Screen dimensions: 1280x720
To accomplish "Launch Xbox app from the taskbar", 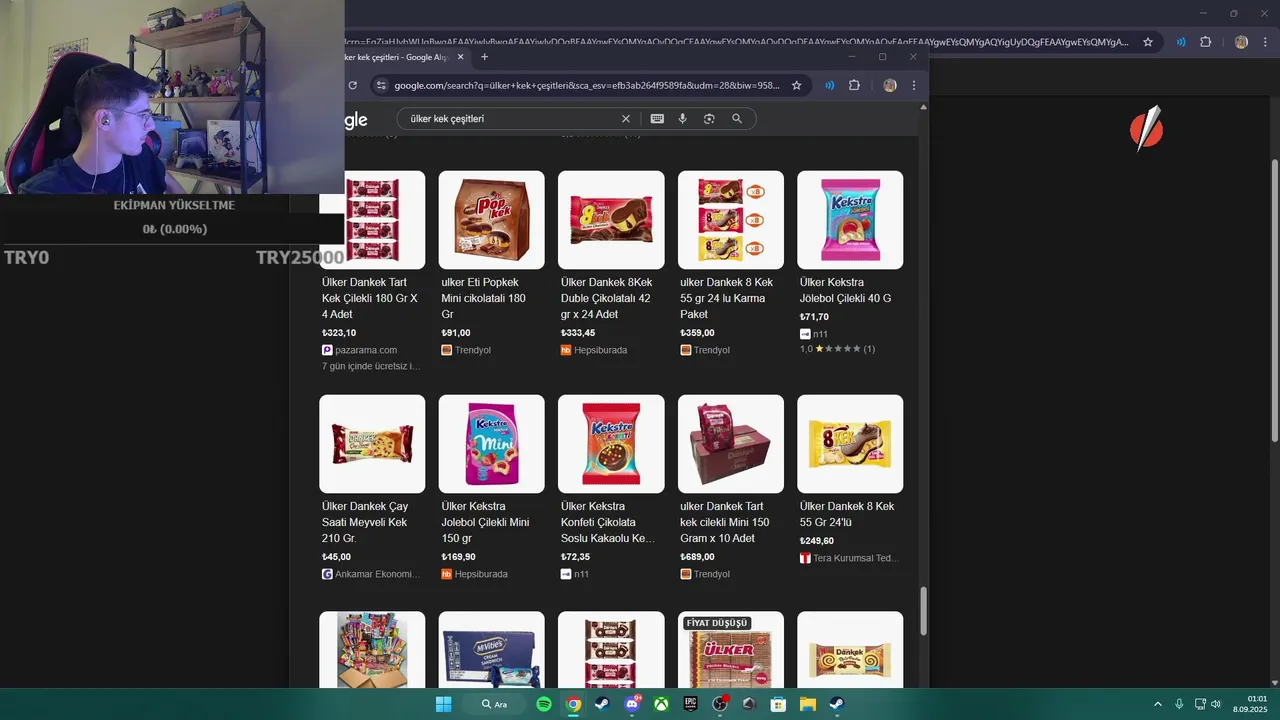I will point(661,704).
